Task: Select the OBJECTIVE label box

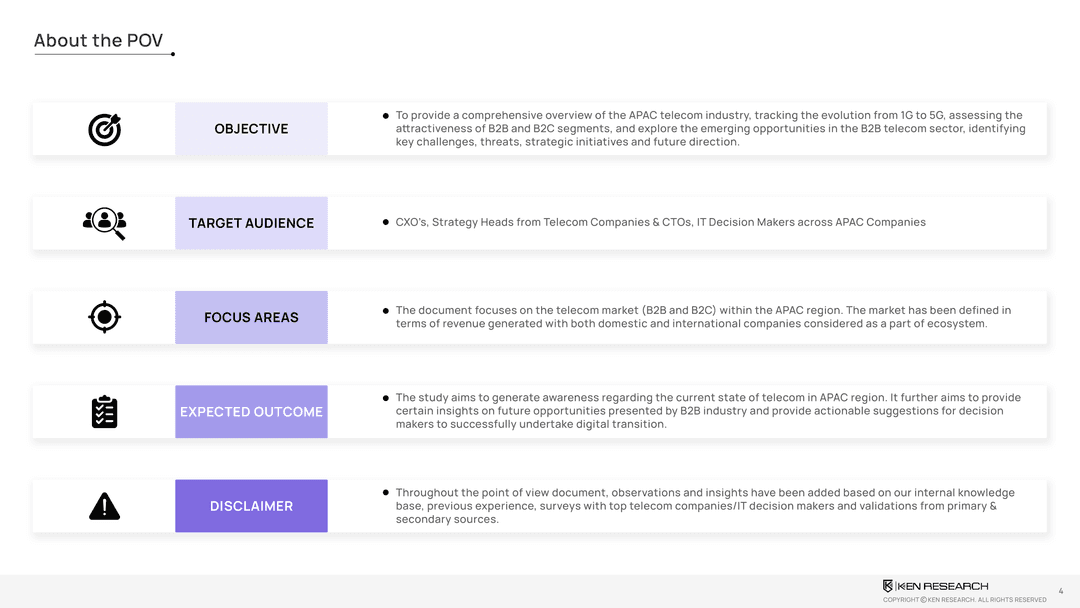Action: click(251, 129)
